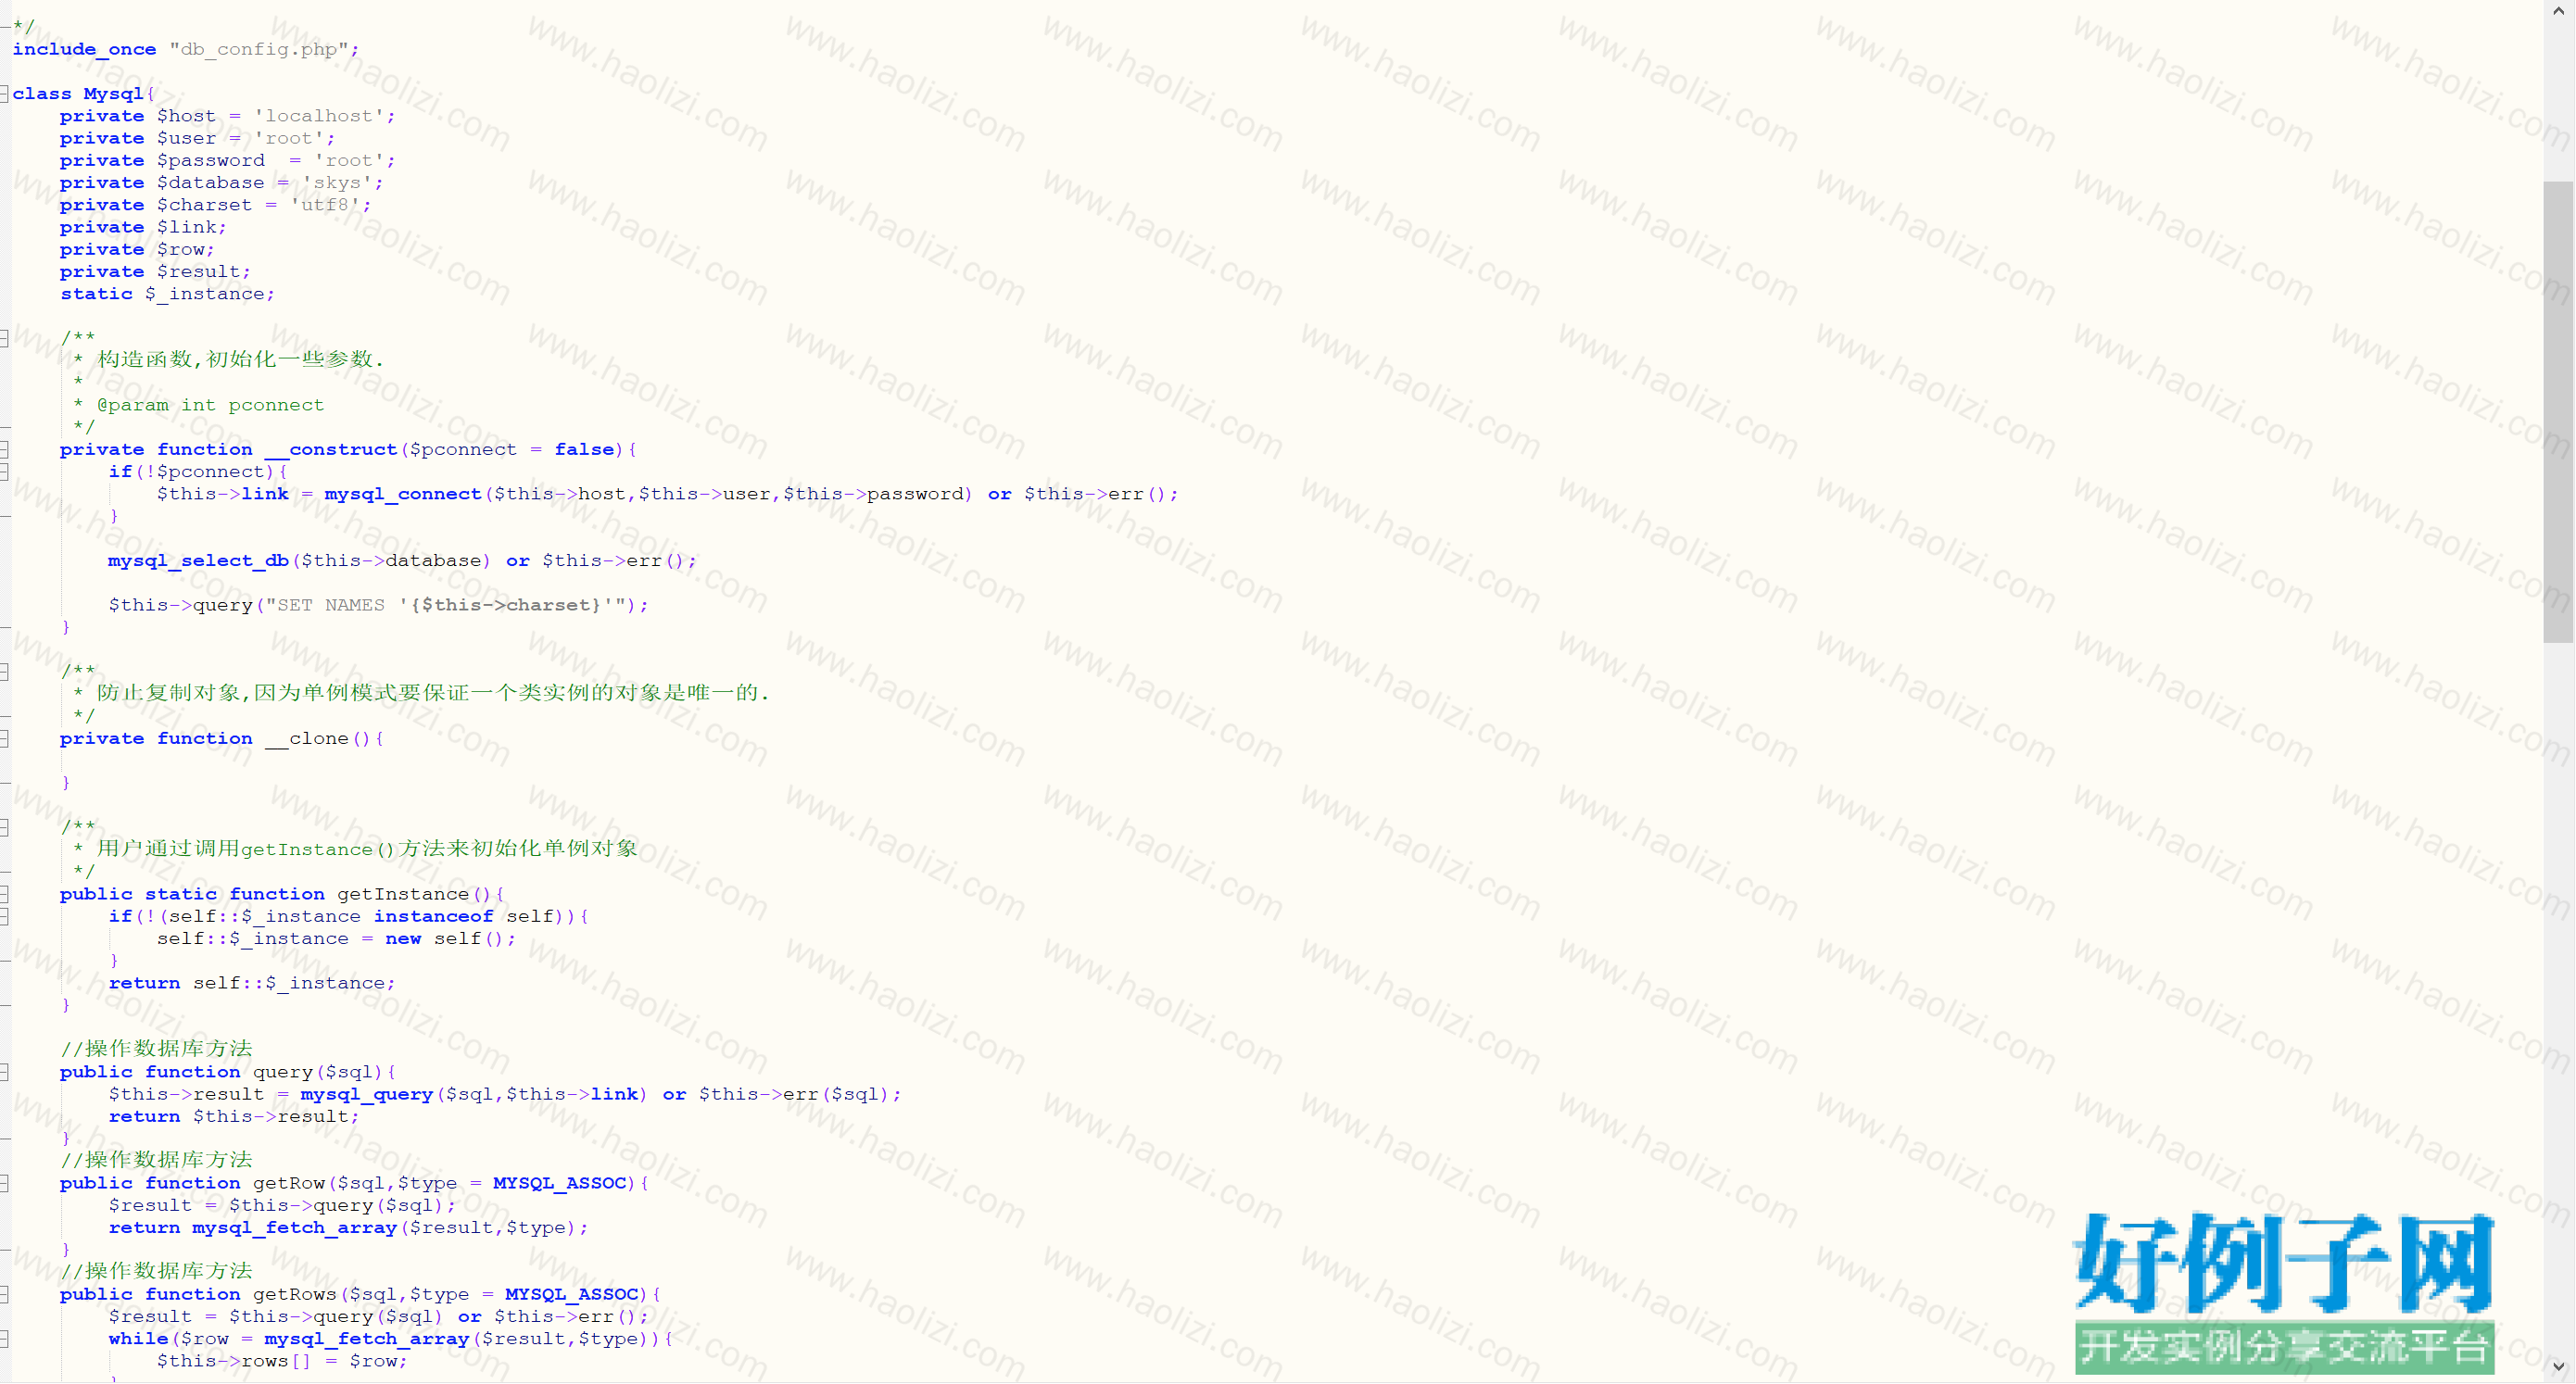Click the class Mysql declaration text
Viewport: 2576px width, 1384px height.
pos(83,94)
